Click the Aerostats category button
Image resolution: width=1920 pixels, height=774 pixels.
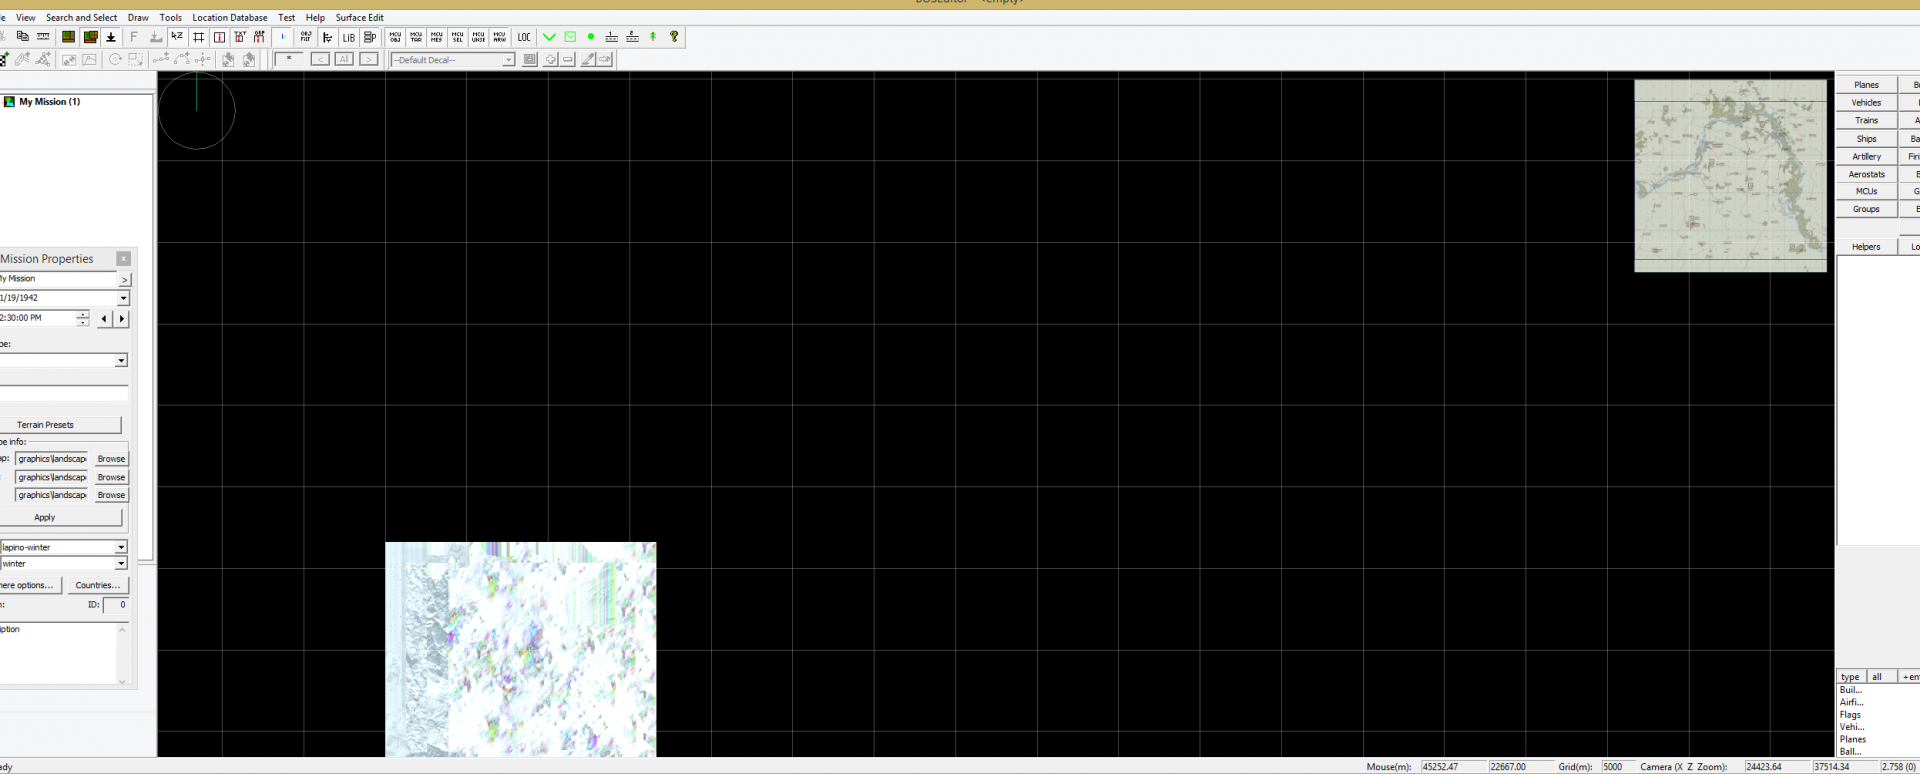[1866, 174]
